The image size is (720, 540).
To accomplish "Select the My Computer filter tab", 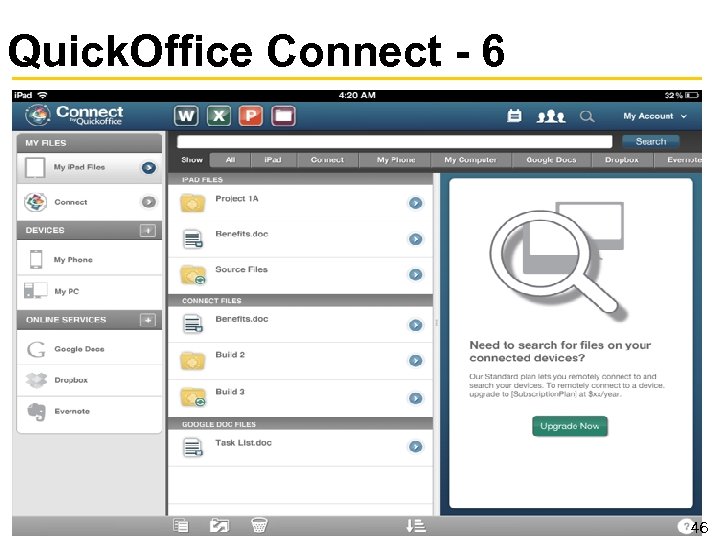I will 470,160.
